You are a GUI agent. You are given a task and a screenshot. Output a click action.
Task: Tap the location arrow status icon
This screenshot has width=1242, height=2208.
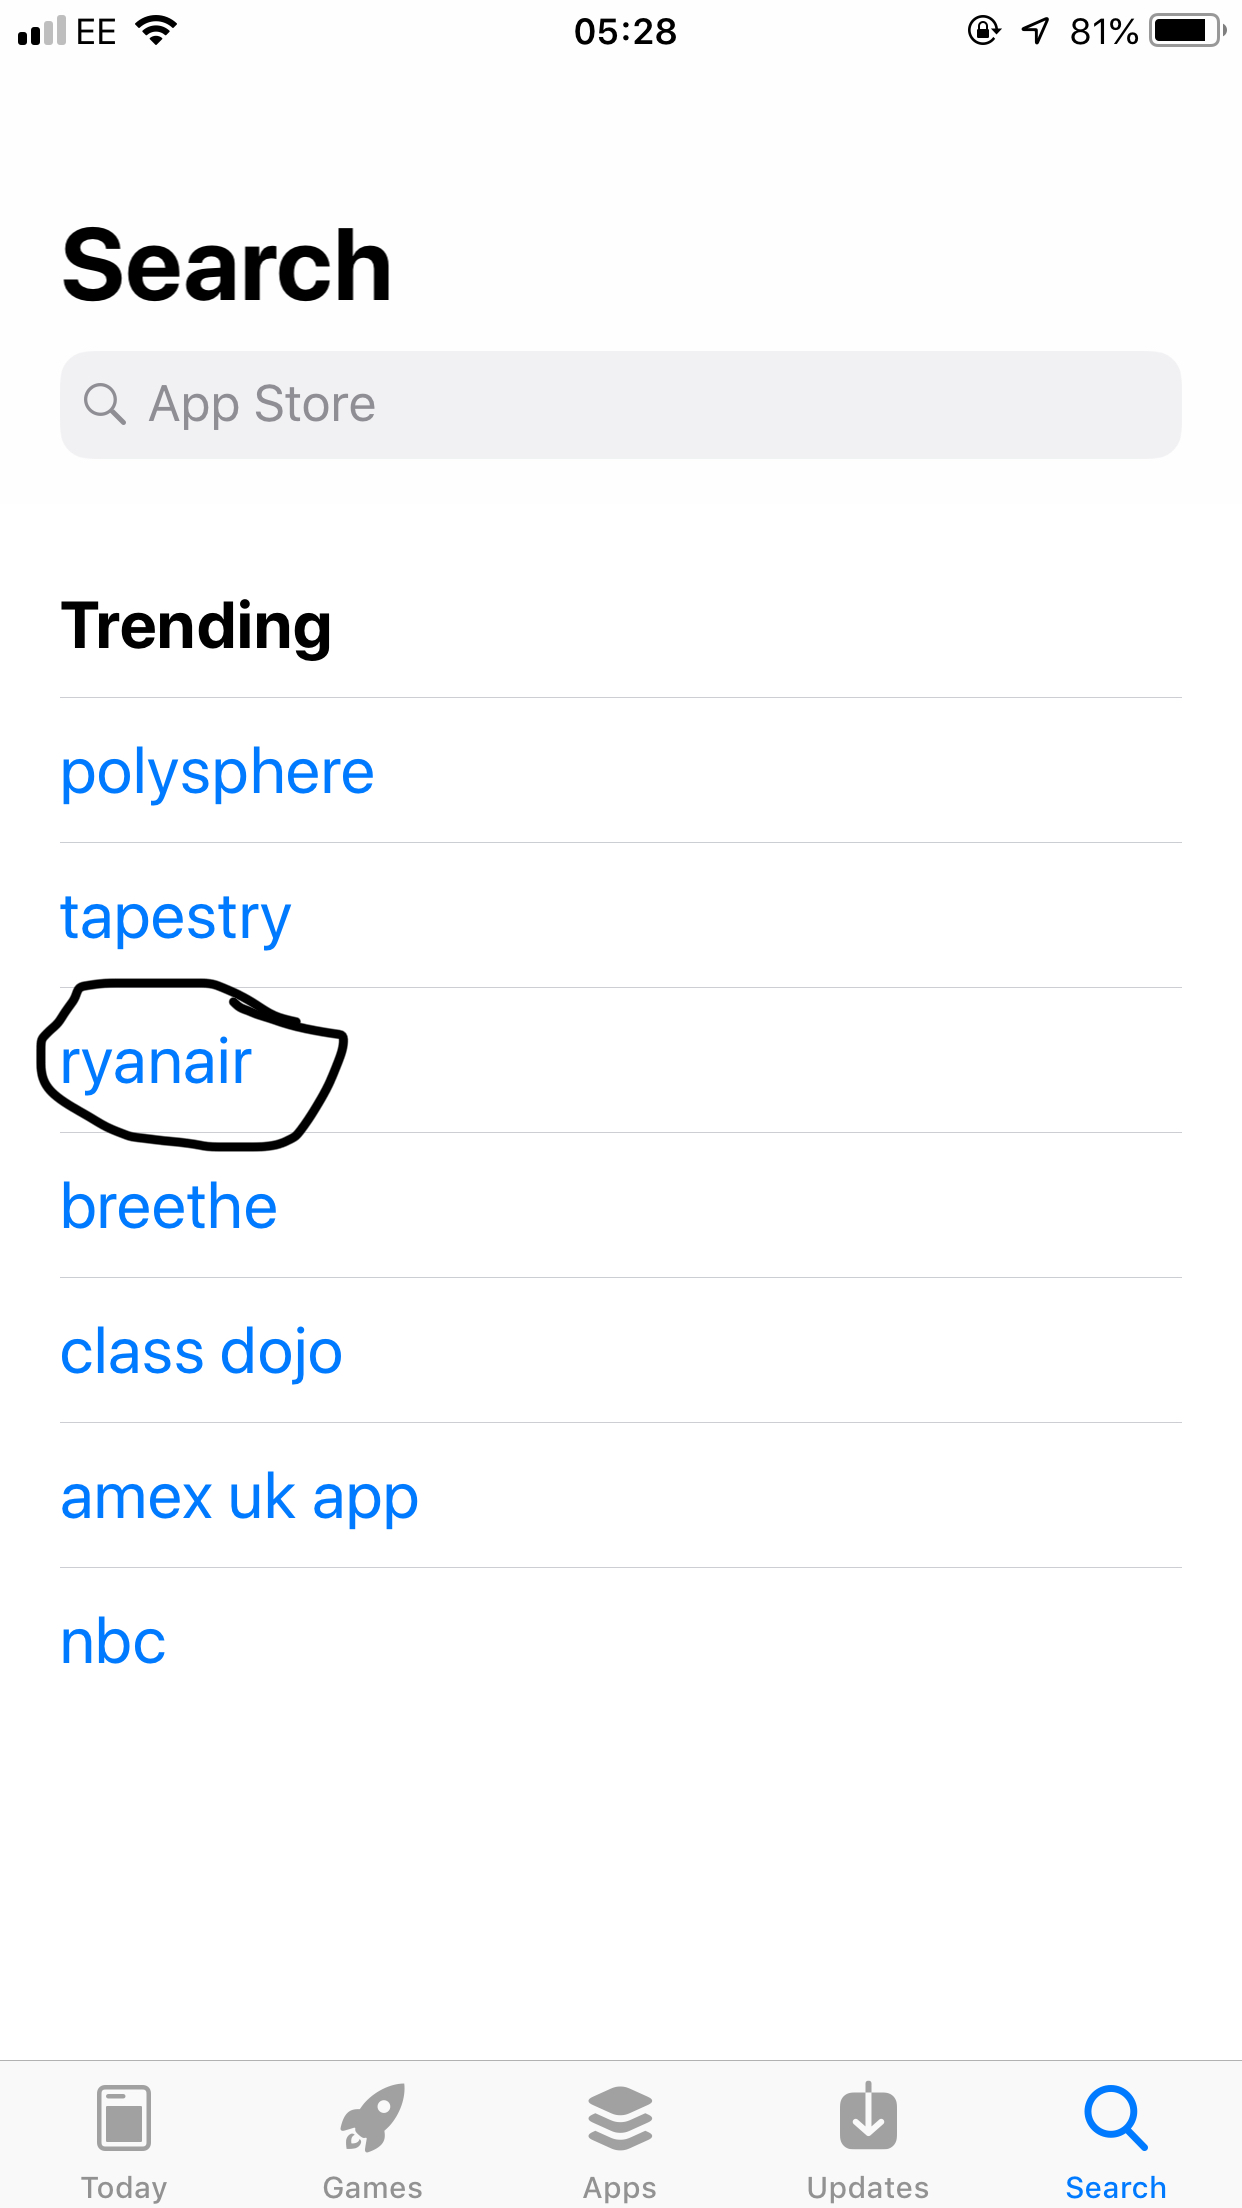click(1036, 31)
